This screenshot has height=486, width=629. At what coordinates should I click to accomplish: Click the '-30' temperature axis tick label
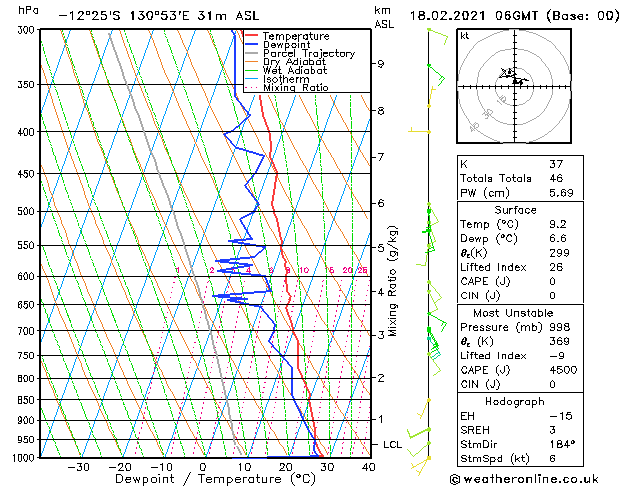click(x=78, y=467)
